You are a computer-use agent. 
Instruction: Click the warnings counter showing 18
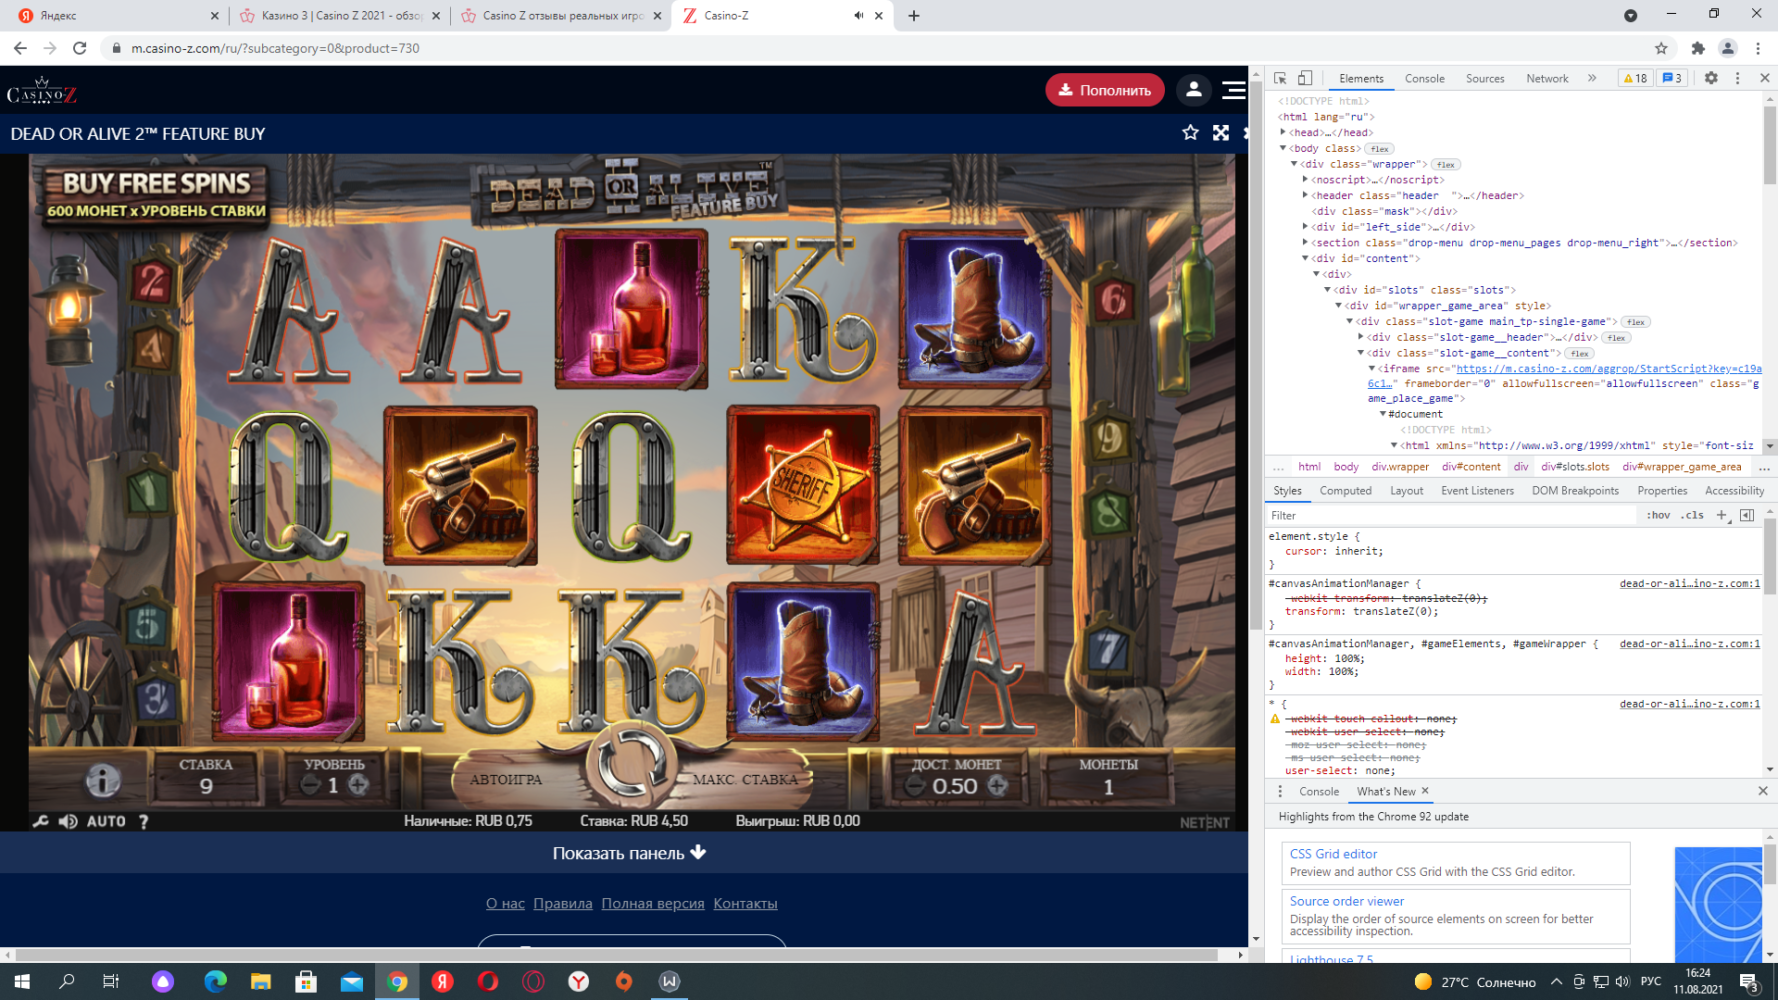[1635, 78]
